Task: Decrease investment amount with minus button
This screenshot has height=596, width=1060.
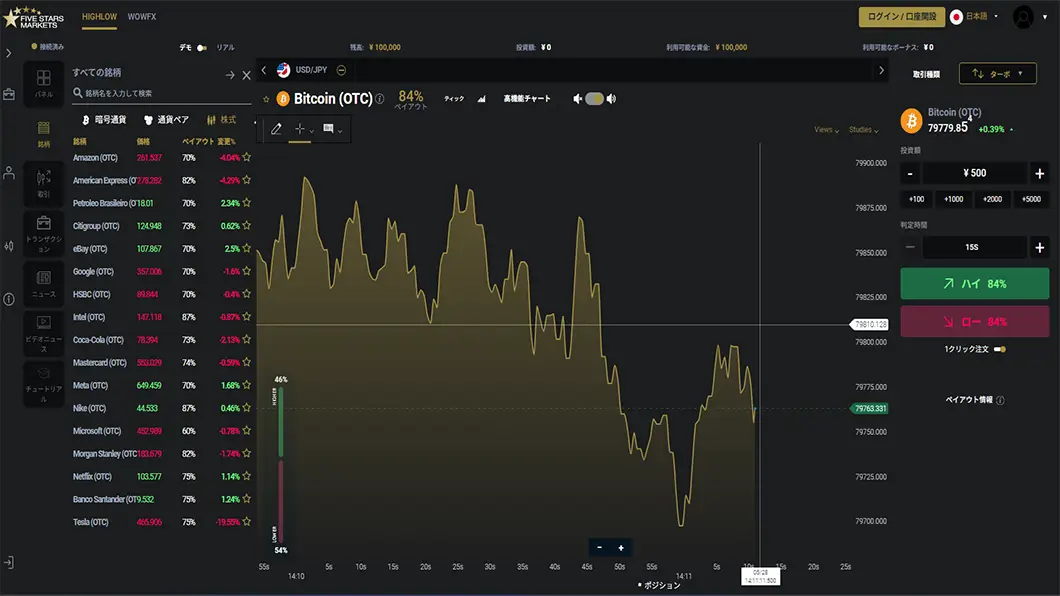Action: [x=910, y=174]
